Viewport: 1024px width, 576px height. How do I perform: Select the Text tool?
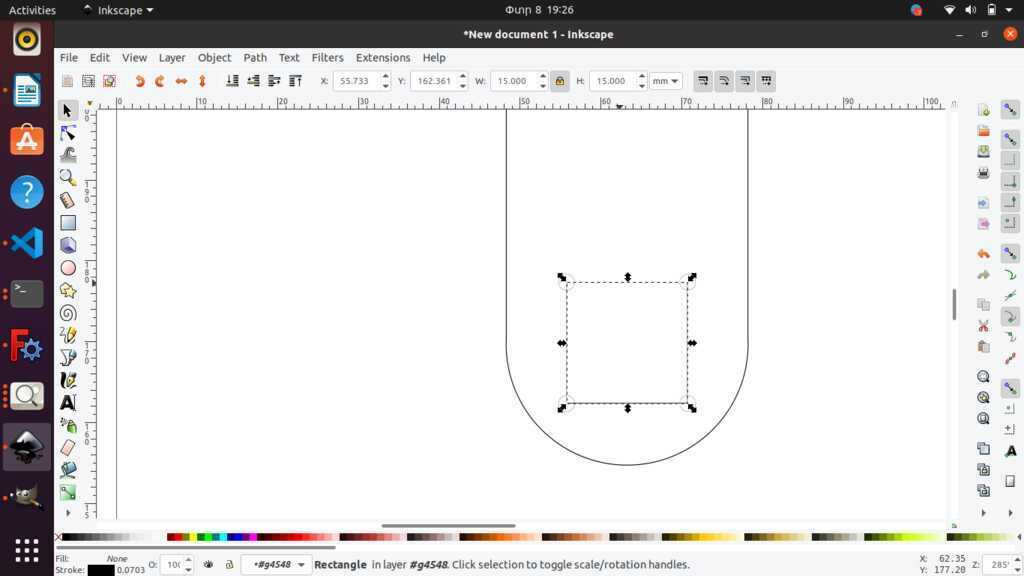coord(67,402)
